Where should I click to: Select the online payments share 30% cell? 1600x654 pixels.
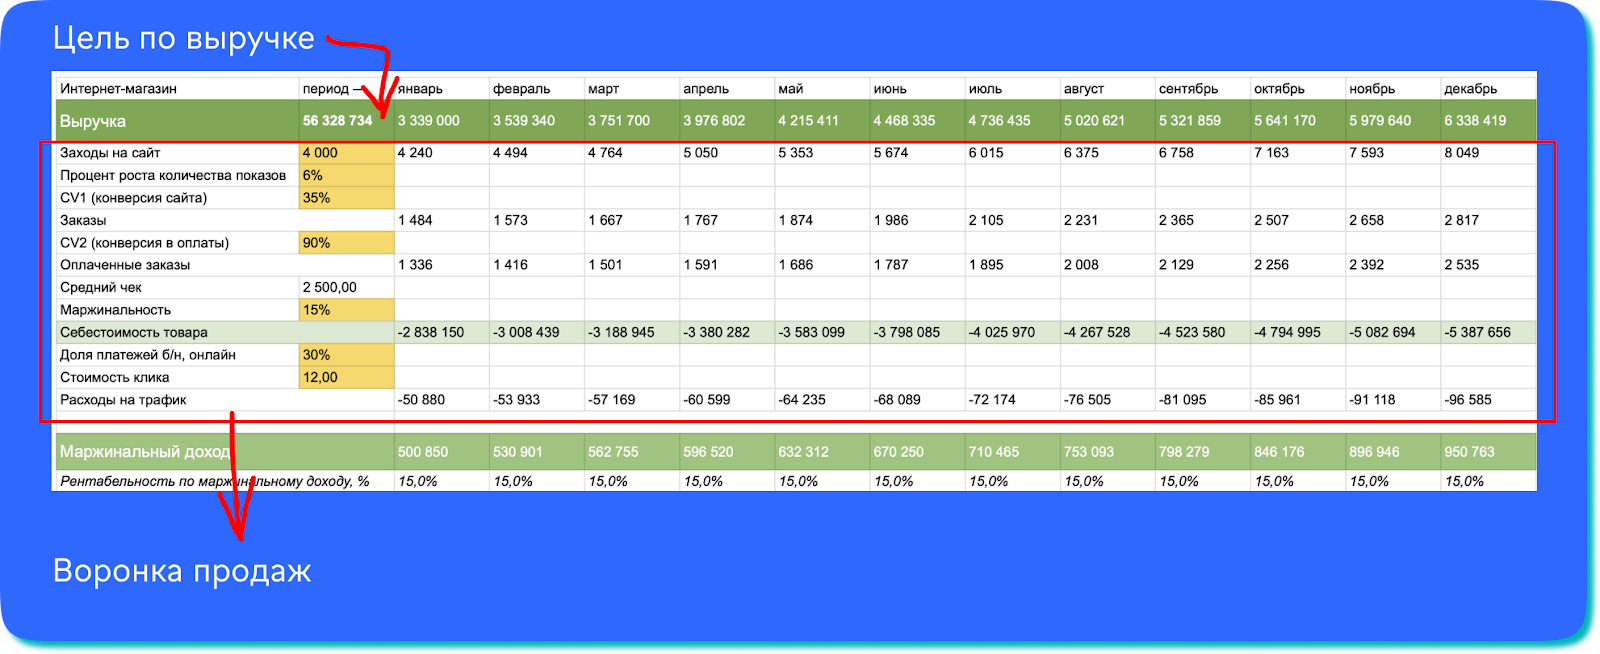pos(345,355)
